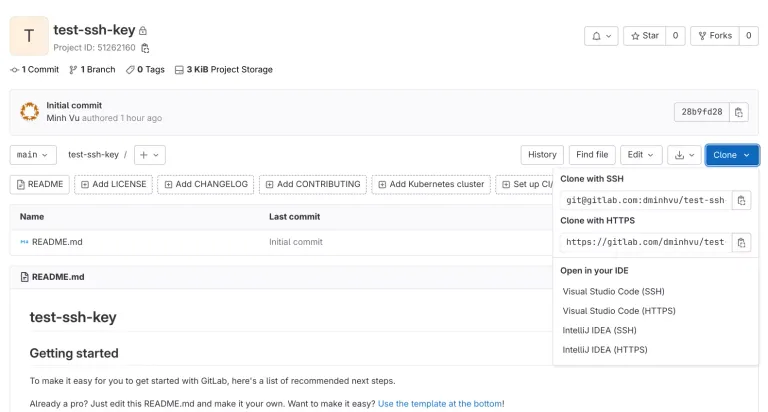
Task: Open README.md in the file table
Action: click(x=57, y=242)
